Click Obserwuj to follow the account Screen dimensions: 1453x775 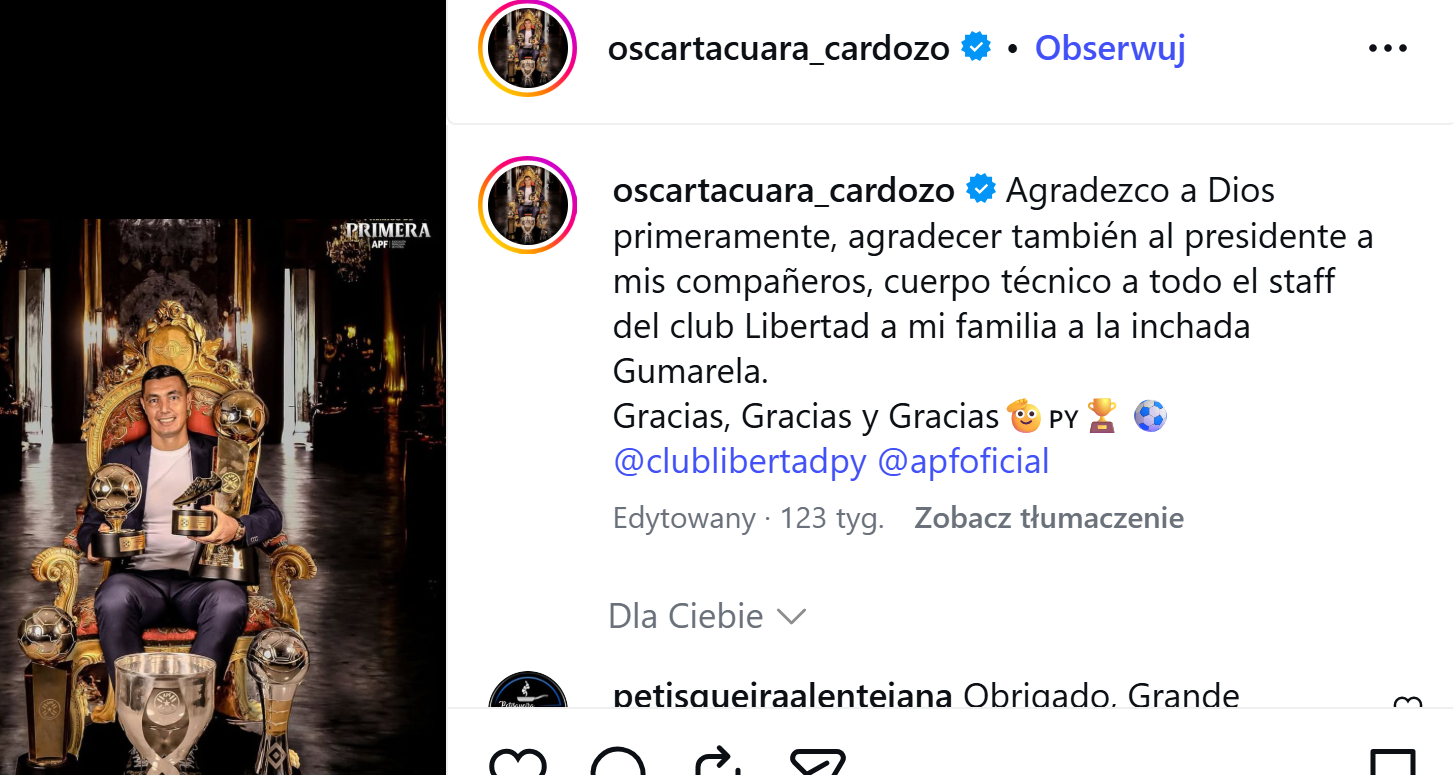click(x=1110, y=48)
